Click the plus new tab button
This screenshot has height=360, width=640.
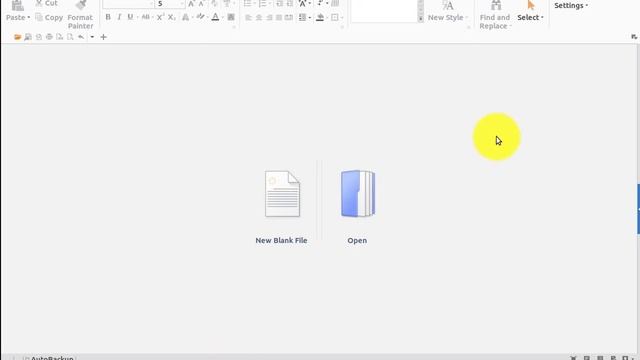[103, 37]
